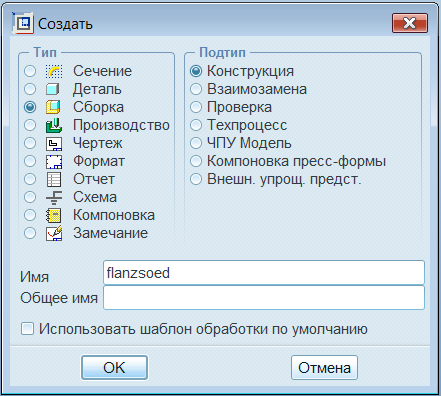This screenshot has width=441, height=396.
Task: Focus the empty Общее имя field
Action: click(x=264, y=298)
